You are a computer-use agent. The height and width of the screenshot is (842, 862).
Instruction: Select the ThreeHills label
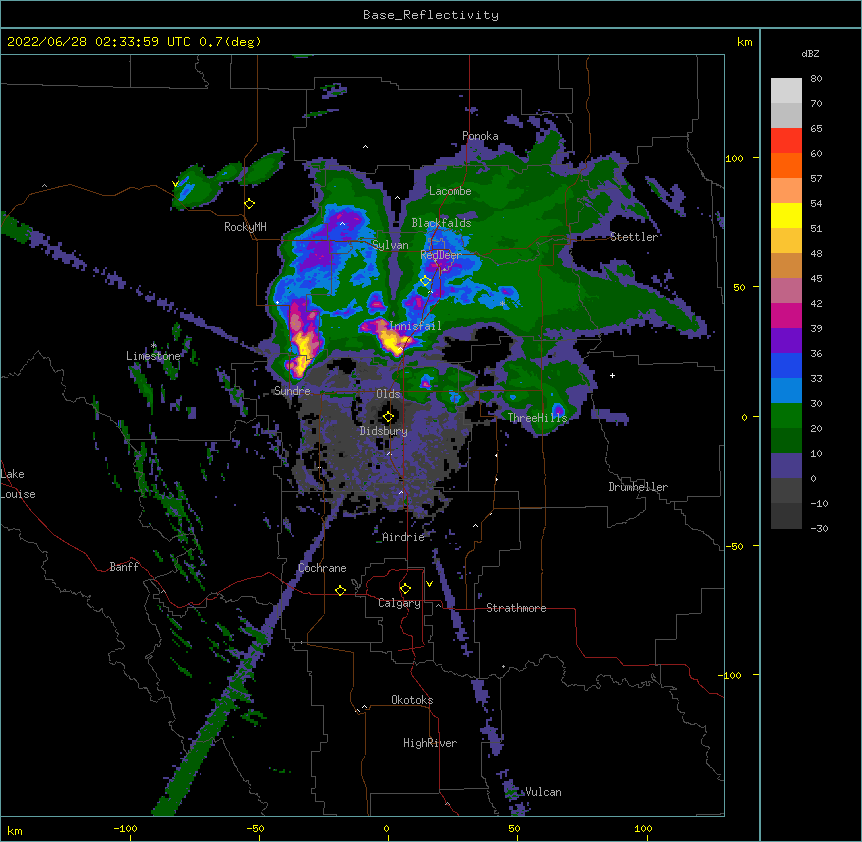(537, 418)
